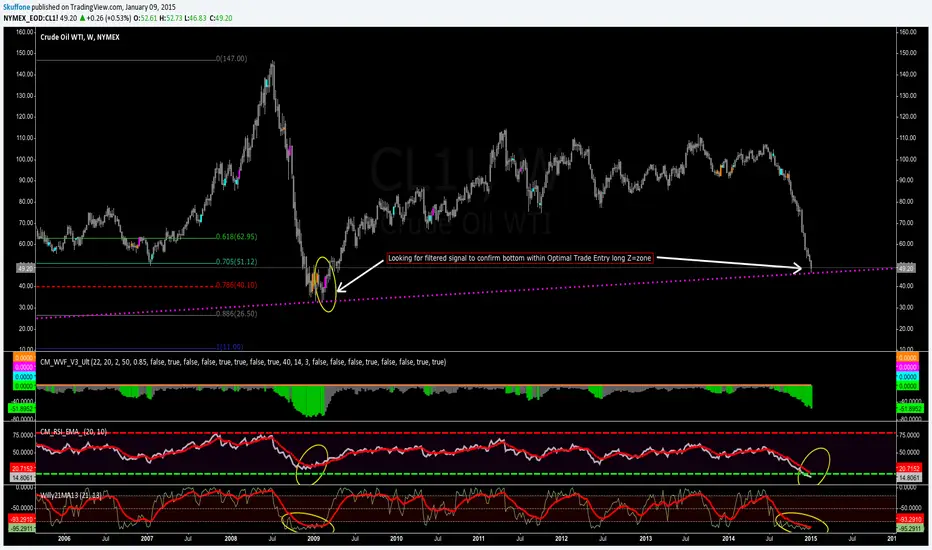Viewport: 932px width, 550px height.
Task: Click the 'published on TradingView.com, January 09, 2015' text
Action: [103, 8]
